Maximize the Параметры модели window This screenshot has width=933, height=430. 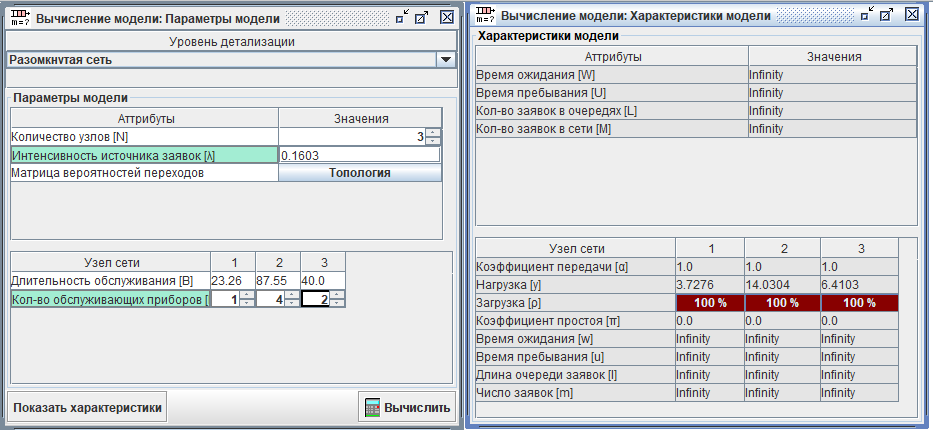pos(422,18)
